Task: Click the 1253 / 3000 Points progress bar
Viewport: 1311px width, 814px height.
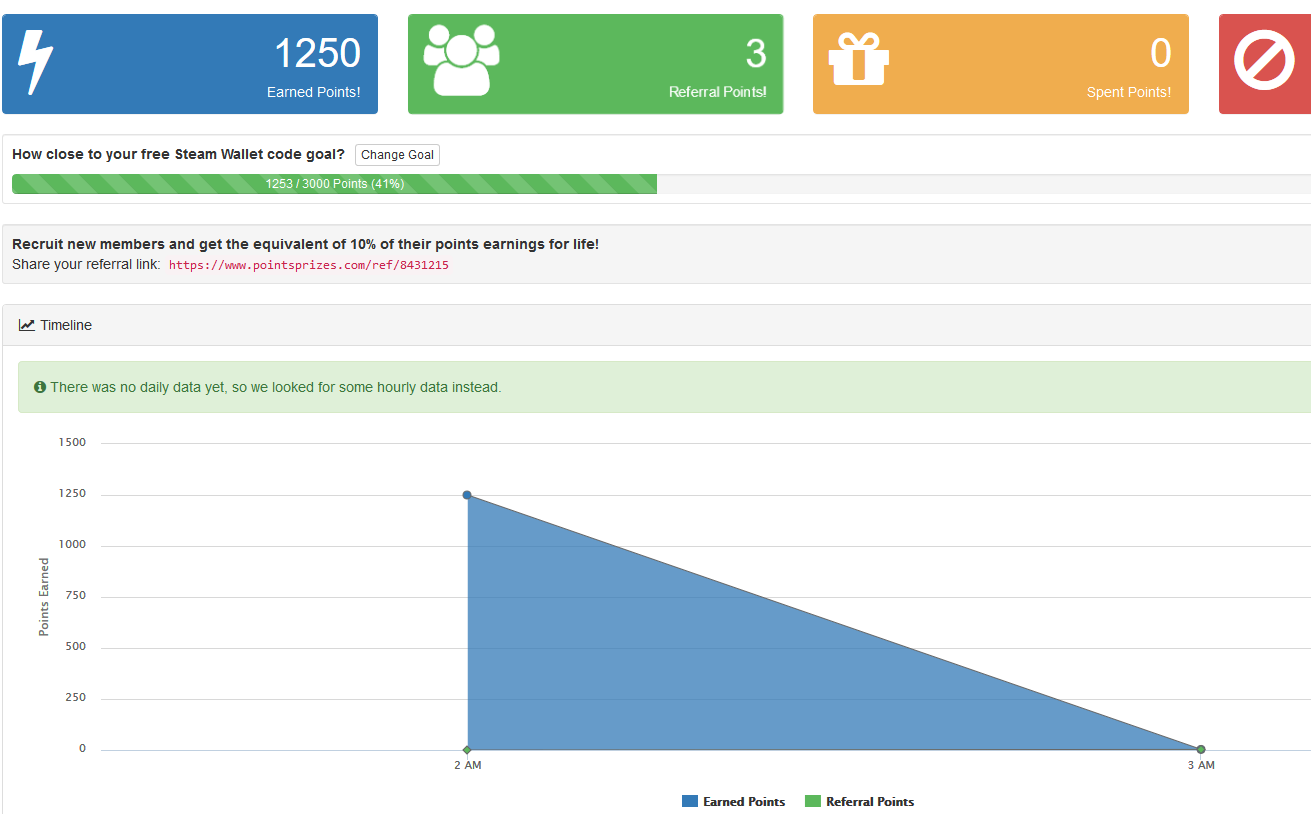Action: coord(334,184)
